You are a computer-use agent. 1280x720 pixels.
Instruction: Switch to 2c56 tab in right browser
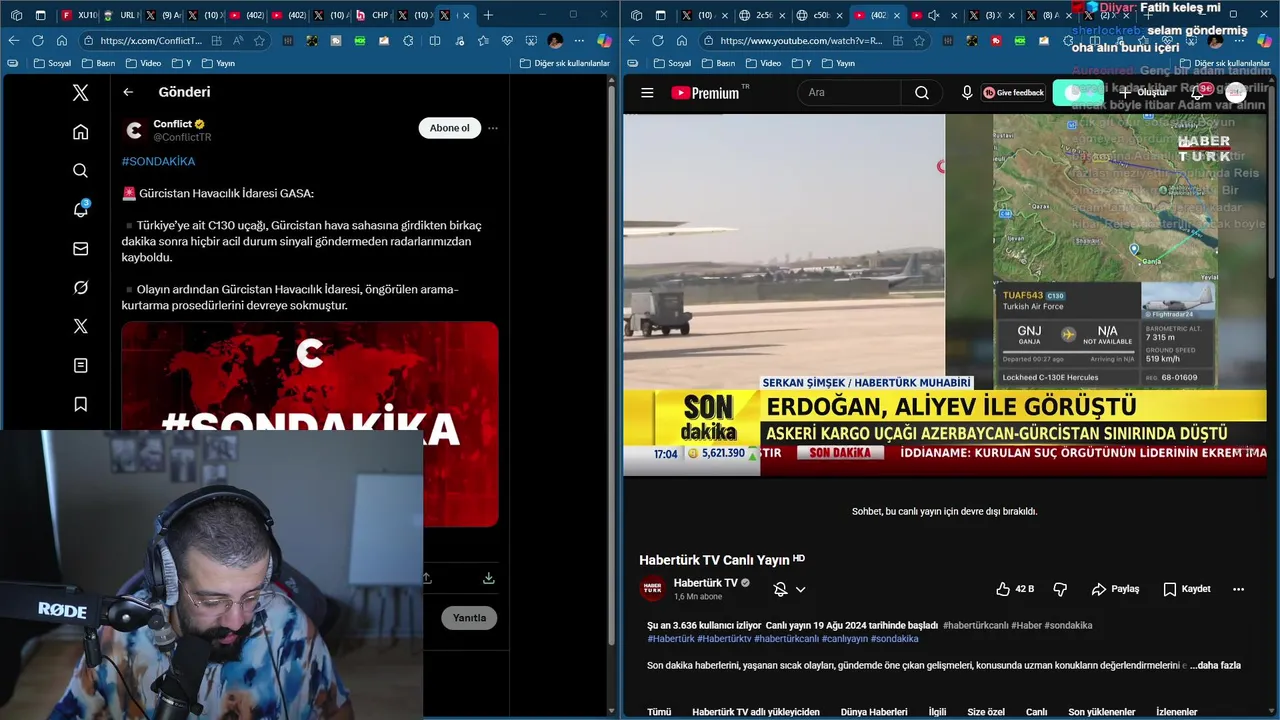click(759, 15)
